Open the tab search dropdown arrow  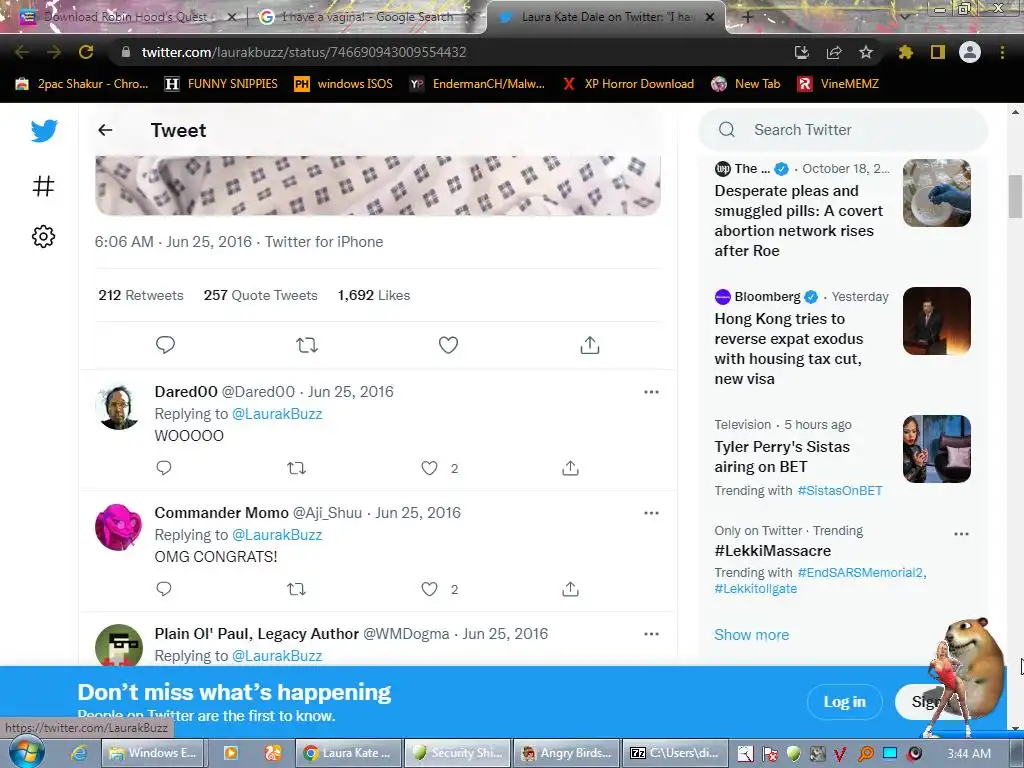(x=905, y=16)
